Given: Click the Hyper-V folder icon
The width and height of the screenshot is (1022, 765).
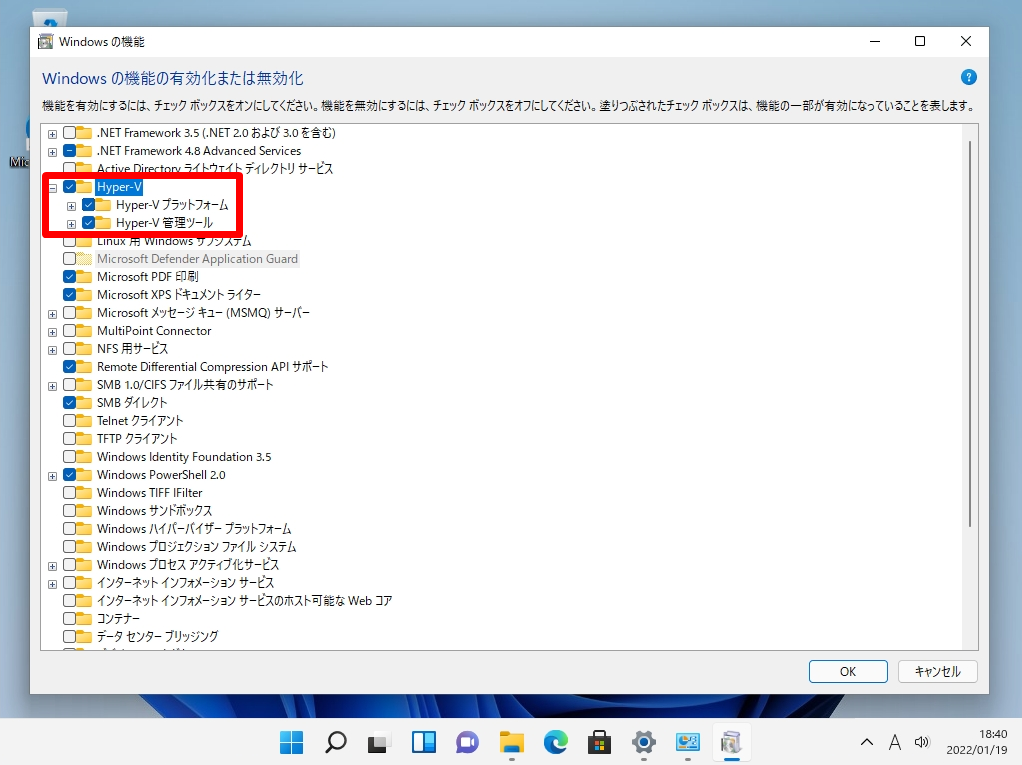Looking at the screenshot, I should click(84, 187).
